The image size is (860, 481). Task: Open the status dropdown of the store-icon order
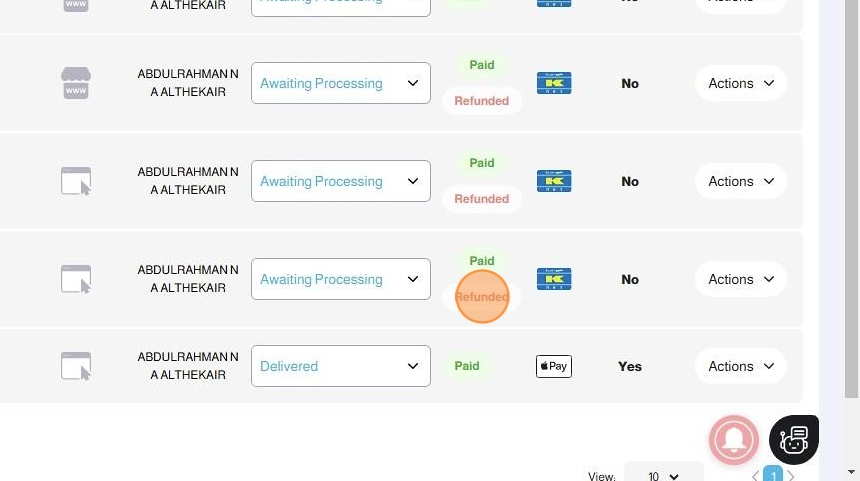click(x=340, y=83)
